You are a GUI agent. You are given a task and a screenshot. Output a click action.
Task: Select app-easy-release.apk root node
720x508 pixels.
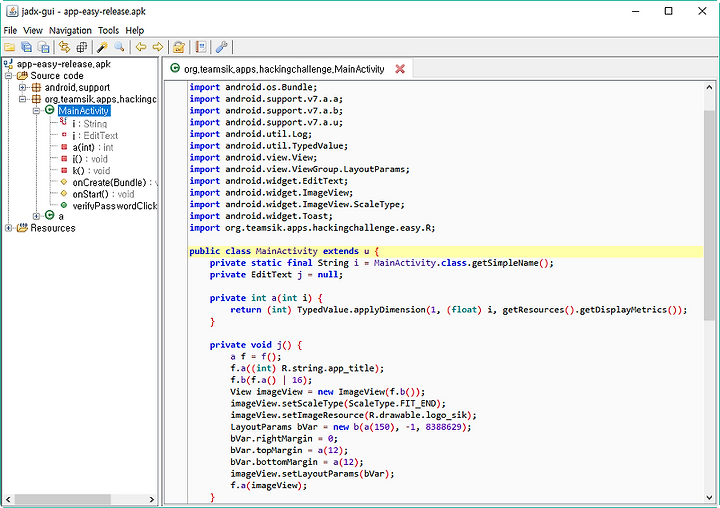63,64
